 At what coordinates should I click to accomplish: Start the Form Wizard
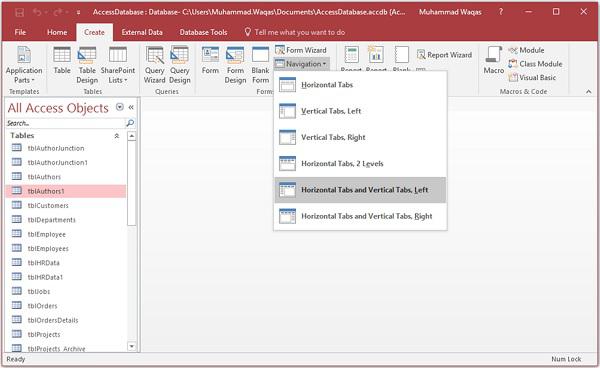click(301, 50)
